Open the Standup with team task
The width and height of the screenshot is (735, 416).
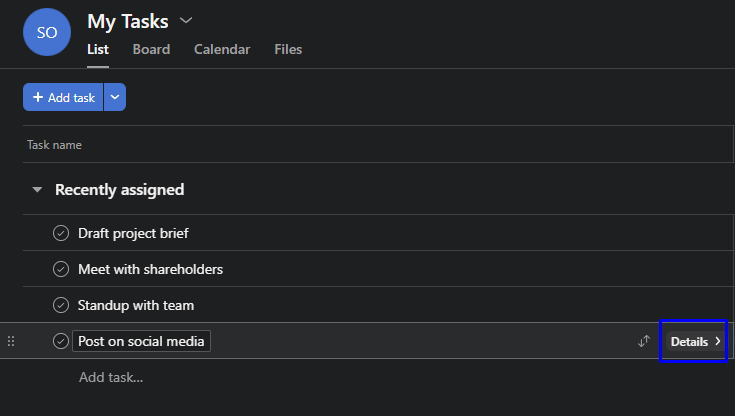tap(136, 305)
